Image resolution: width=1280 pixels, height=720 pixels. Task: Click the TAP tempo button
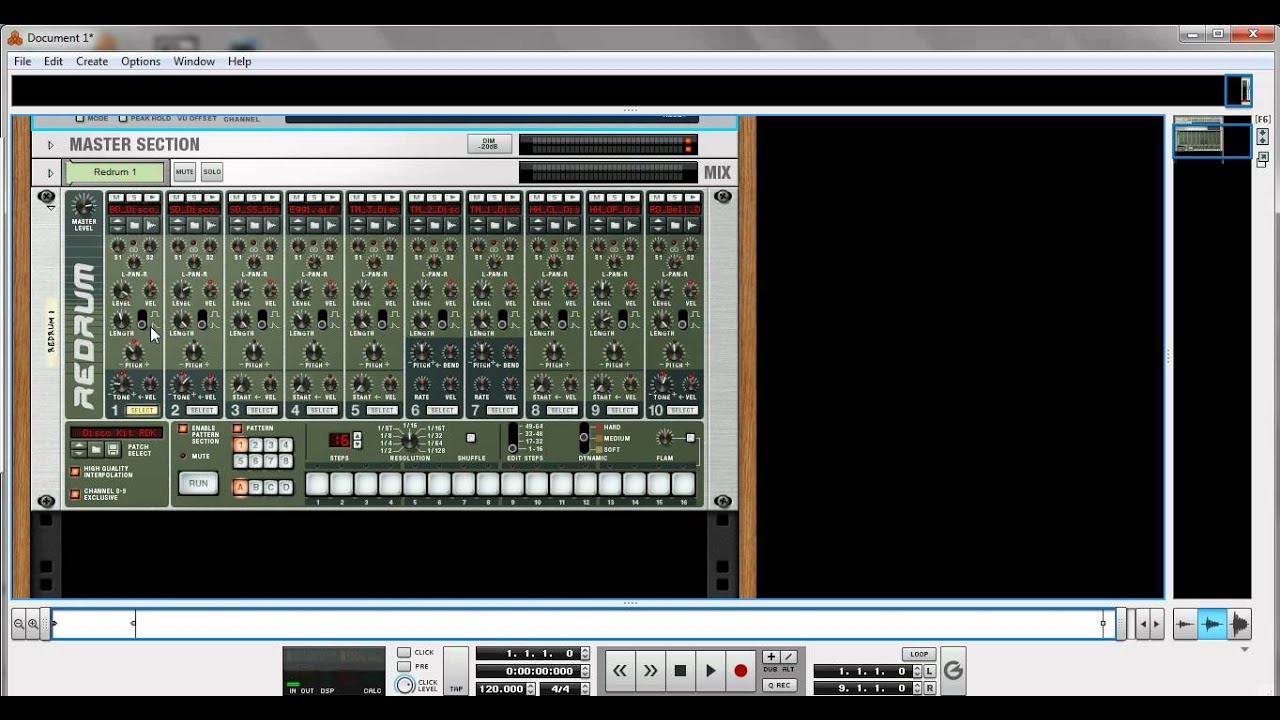click(456, 671)
